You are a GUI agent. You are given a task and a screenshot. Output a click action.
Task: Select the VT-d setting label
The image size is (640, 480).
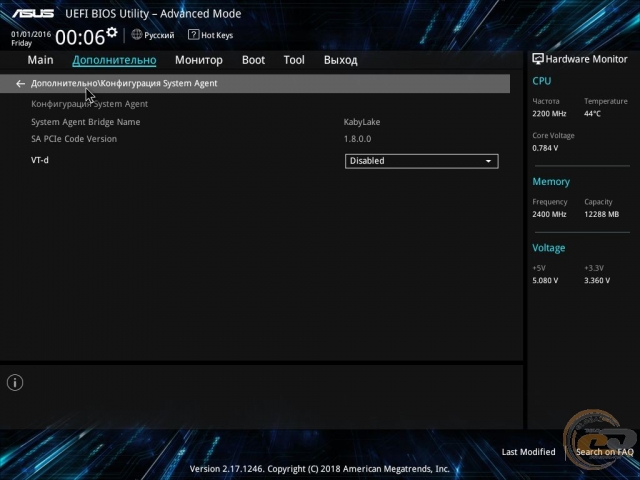tap(40, 160)
